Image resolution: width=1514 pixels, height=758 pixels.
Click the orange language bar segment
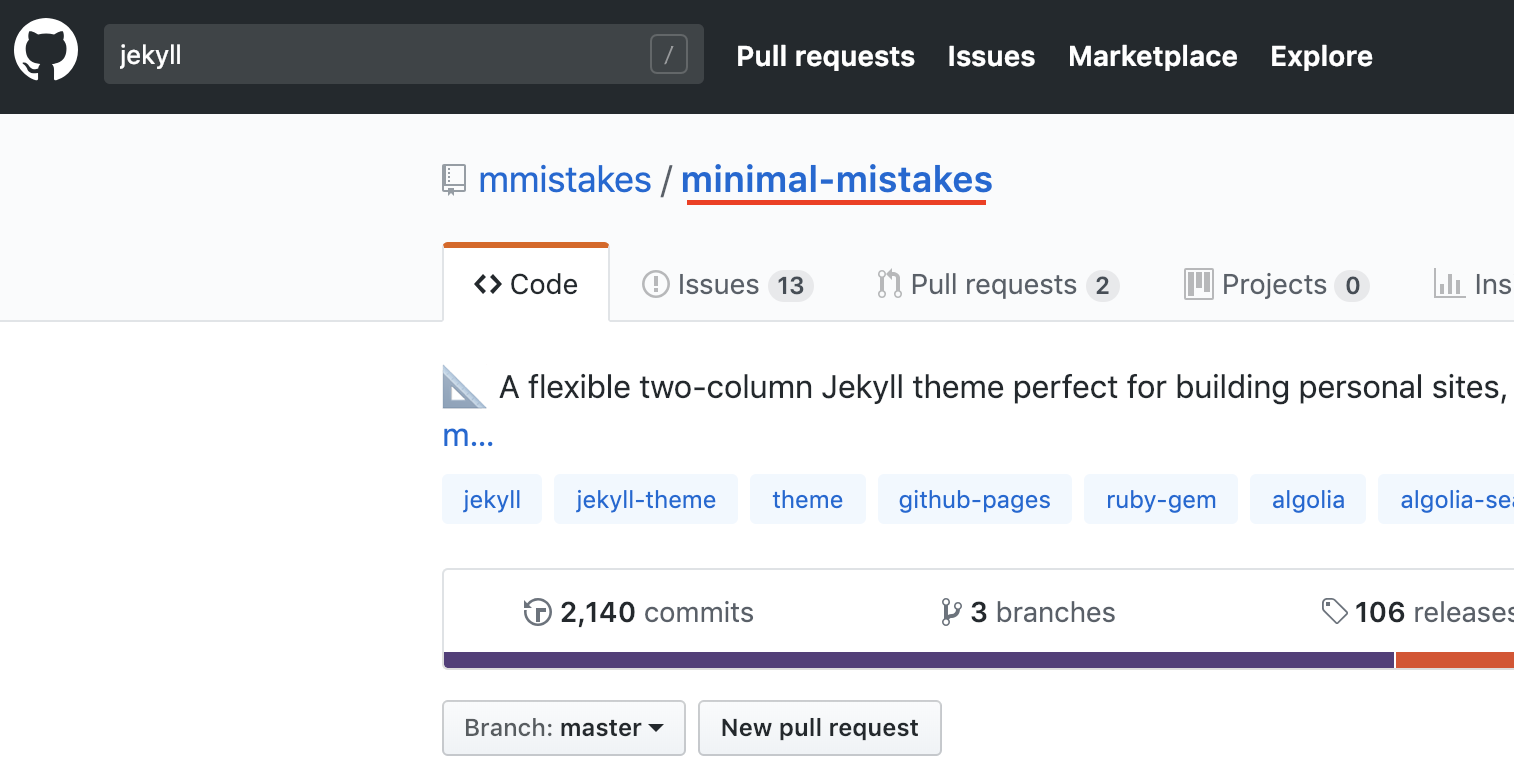[1455, 660]
